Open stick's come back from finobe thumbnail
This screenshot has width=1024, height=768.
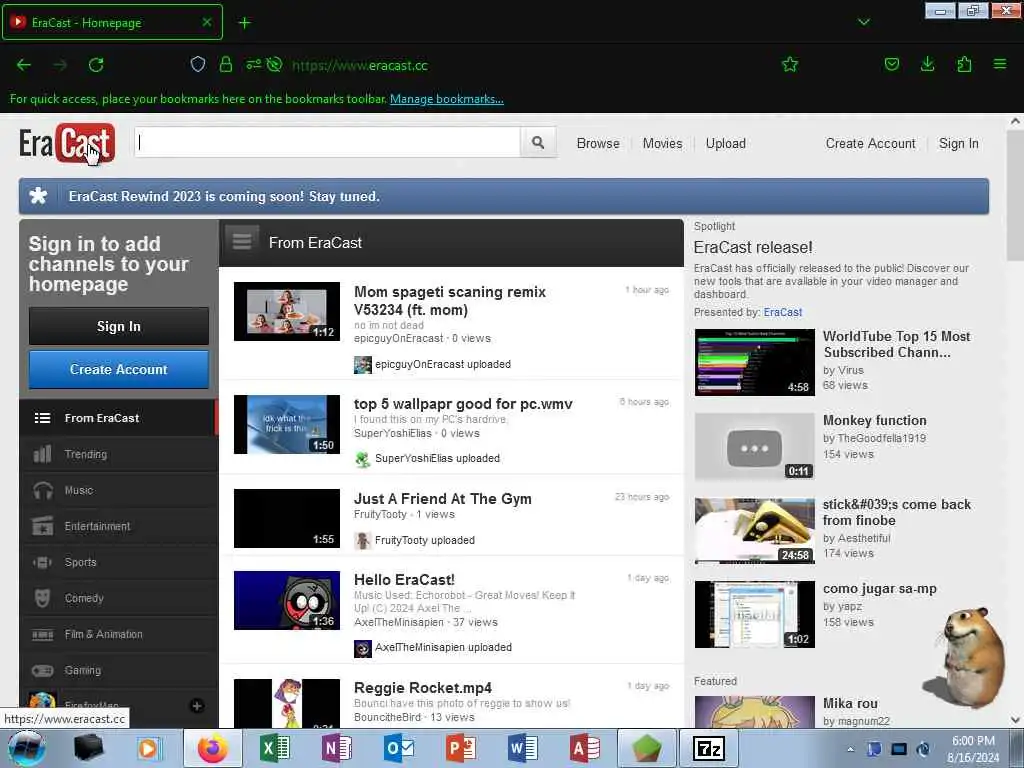point(754,530)
